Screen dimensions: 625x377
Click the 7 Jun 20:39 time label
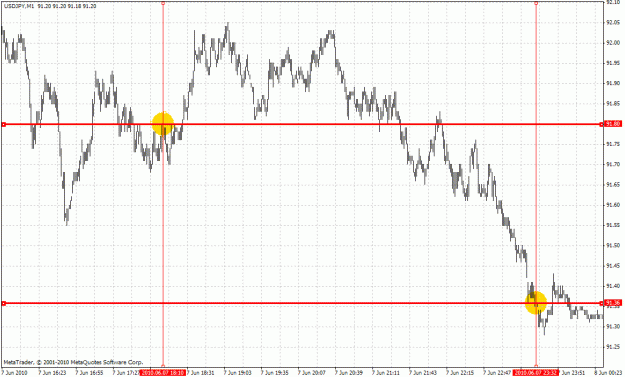[349, 373]
